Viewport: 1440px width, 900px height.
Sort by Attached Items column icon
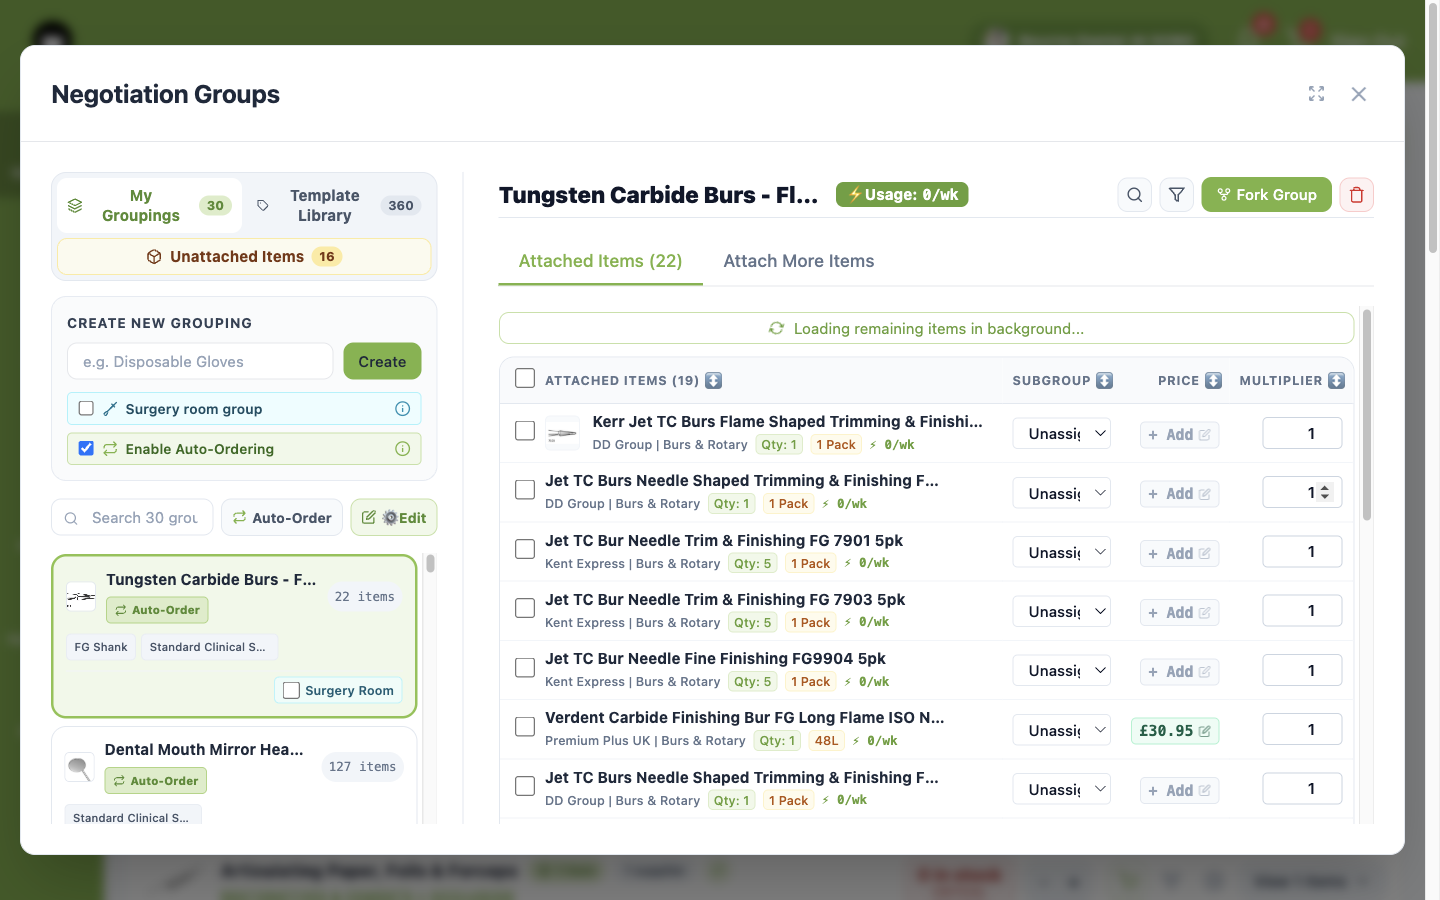(713, 380)
